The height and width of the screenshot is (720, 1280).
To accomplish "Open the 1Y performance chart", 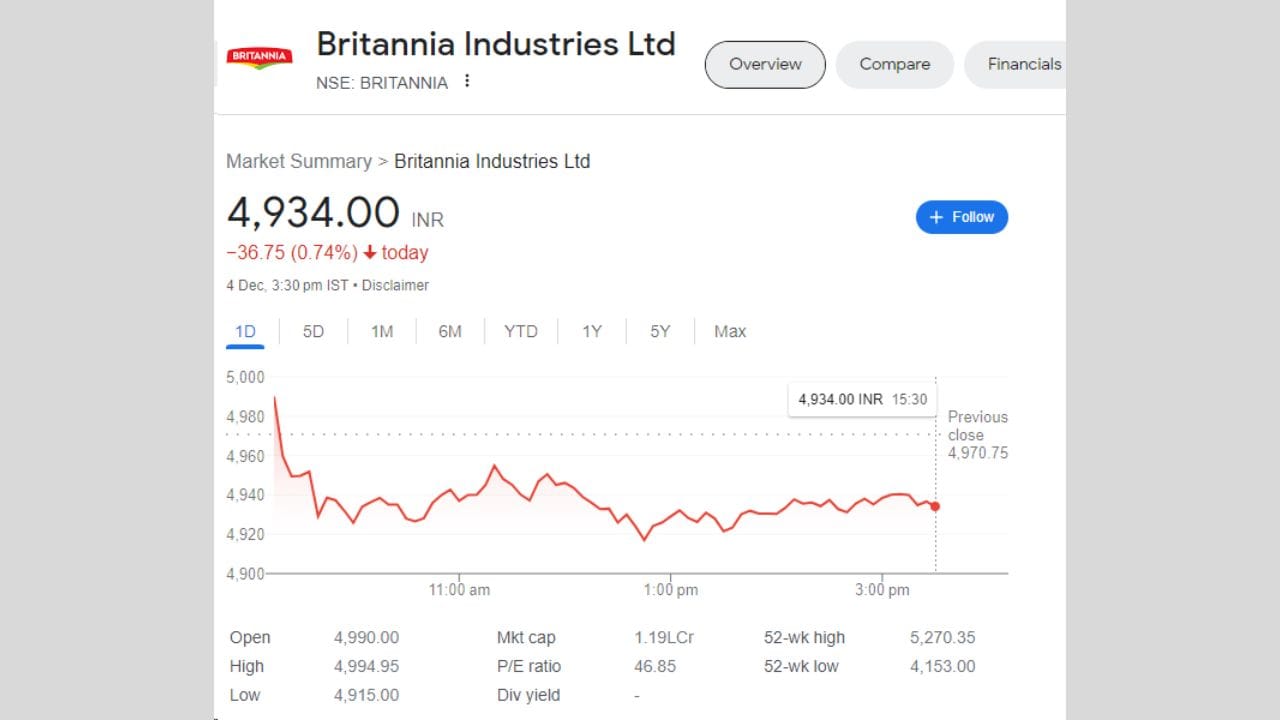I will pos(591,331).
